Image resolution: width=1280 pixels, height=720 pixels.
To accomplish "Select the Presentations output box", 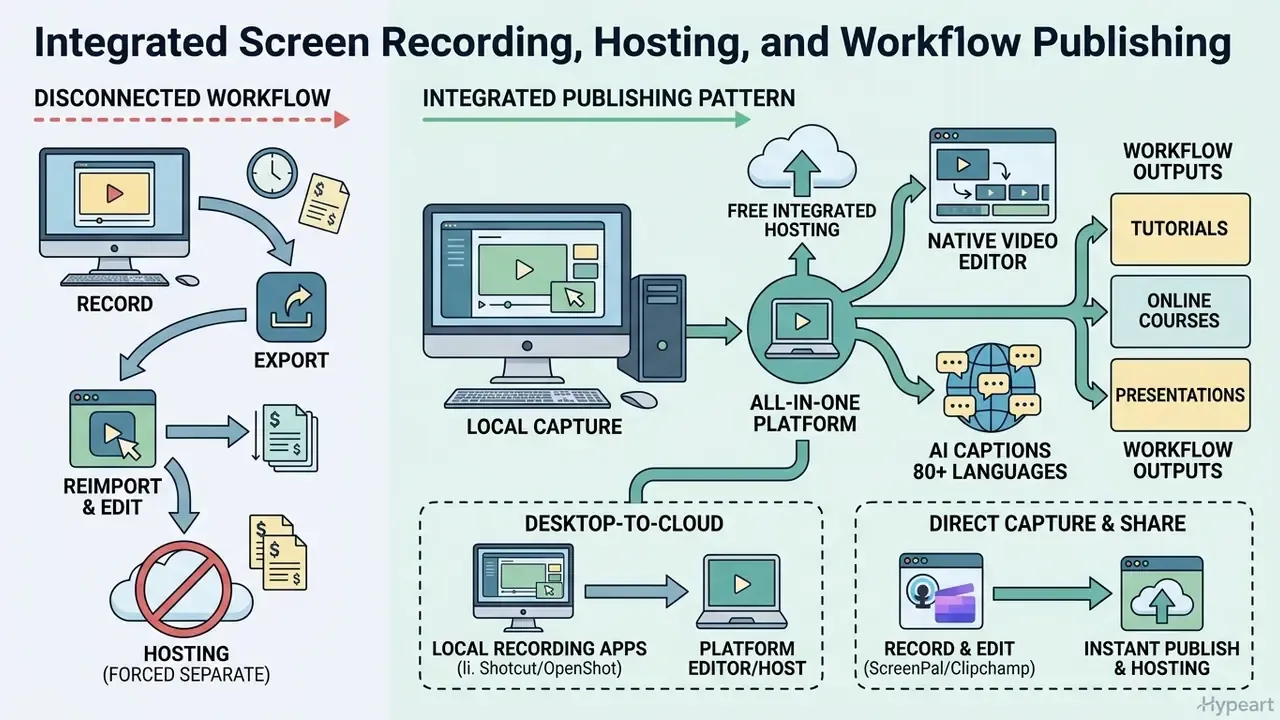I will [x=1179, y=394].
